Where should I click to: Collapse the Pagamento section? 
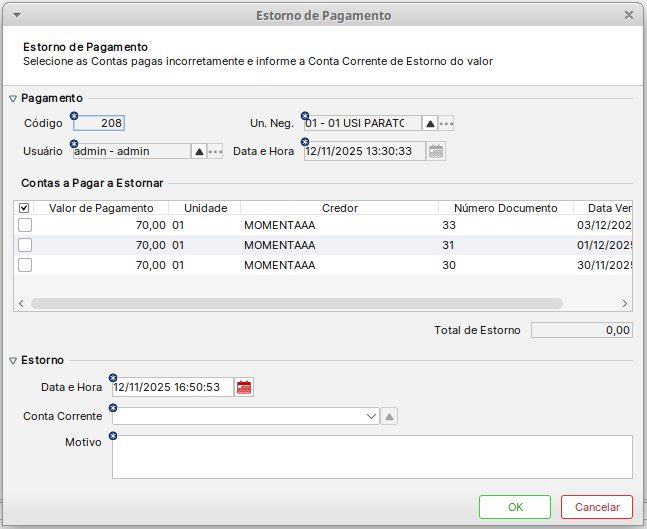pyautogui.click(x=13, y=99)
